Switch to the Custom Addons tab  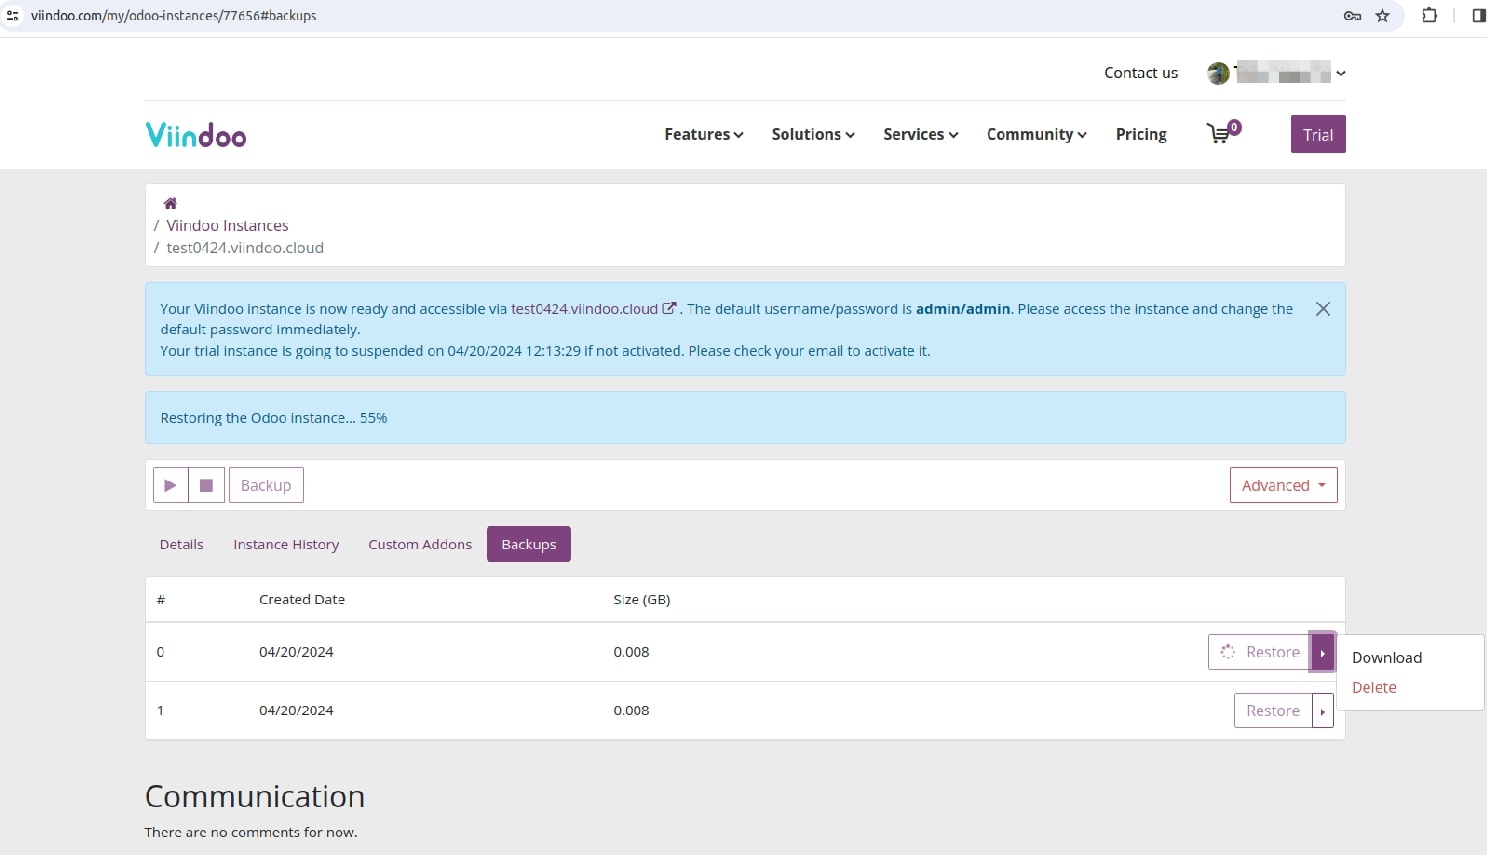pyautogui.click(x=420, y=544)
